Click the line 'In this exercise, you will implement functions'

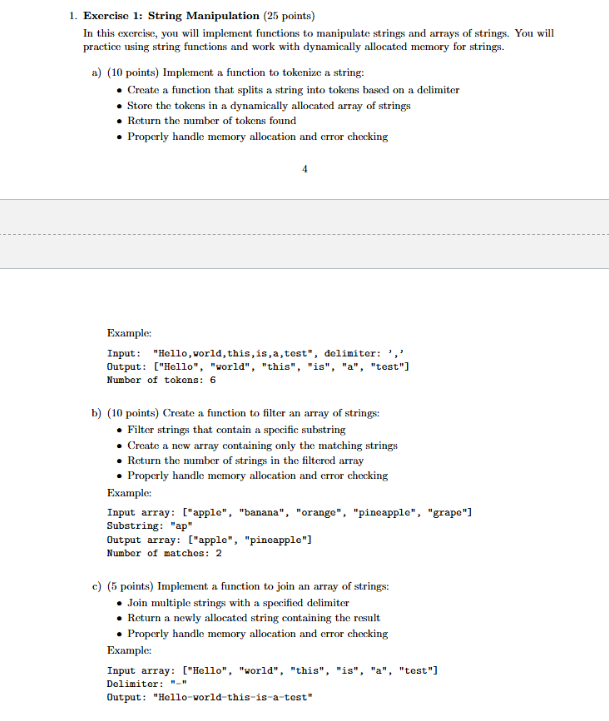click(318, 34)
